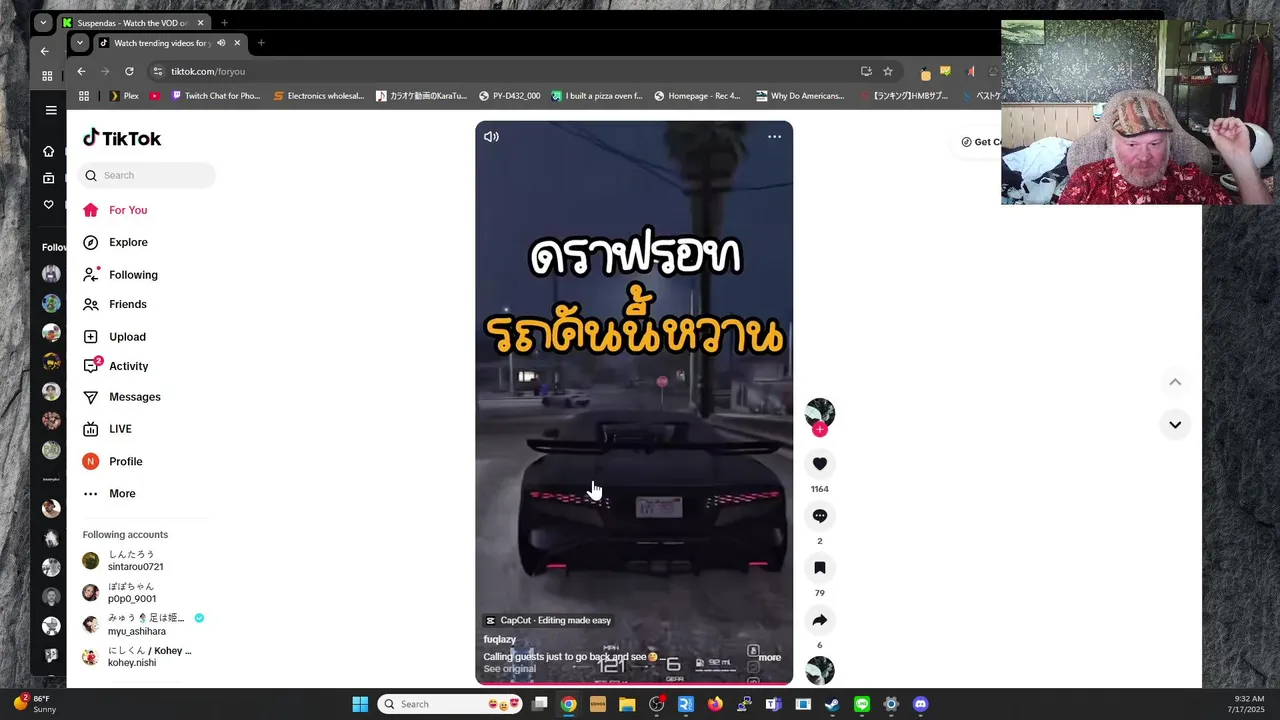The image size is (1280, 720).
Task: Expand the caption with the more link
Action: [769, 657]
